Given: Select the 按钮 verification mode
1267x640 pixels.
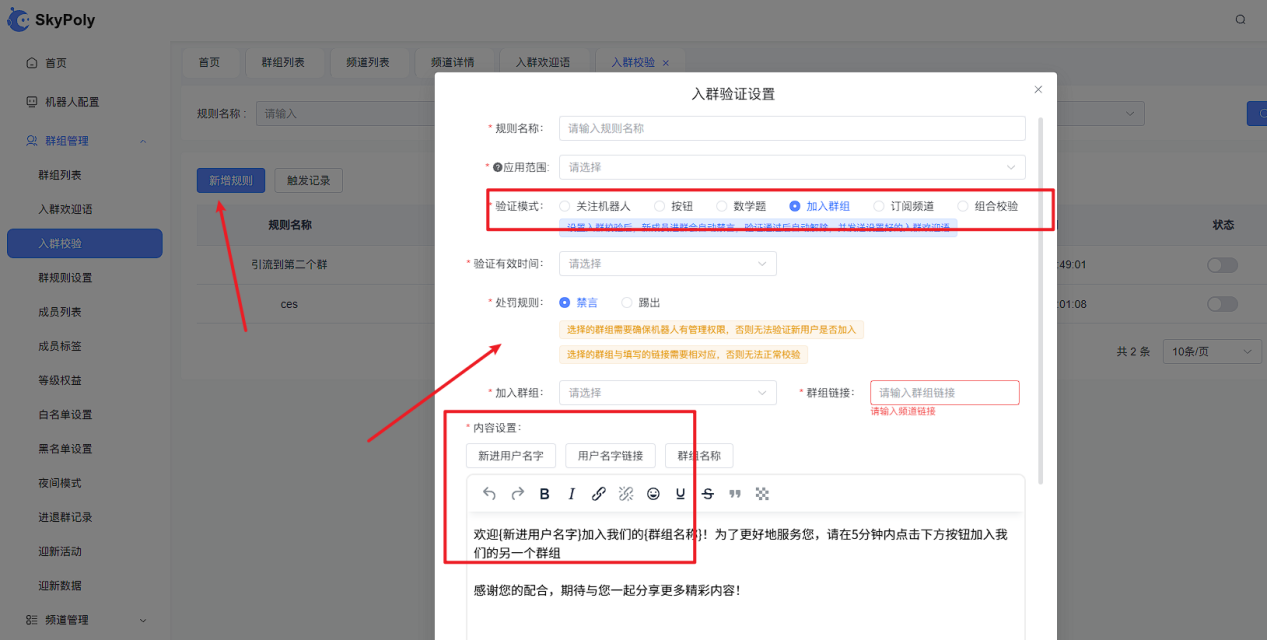Looking at the screenshot, I should tap(672, 206).
